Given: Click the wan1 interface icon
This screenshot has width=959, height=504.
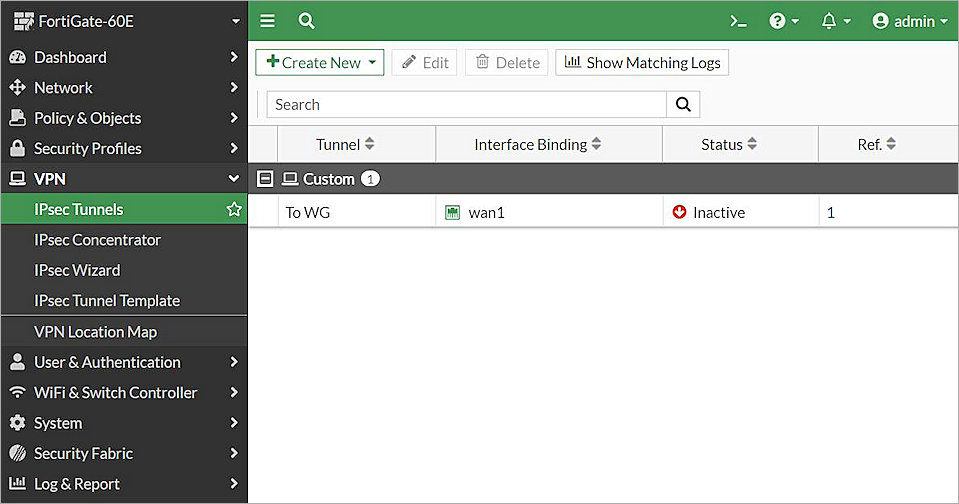Looking at the screenshot, I should (453, 212).
